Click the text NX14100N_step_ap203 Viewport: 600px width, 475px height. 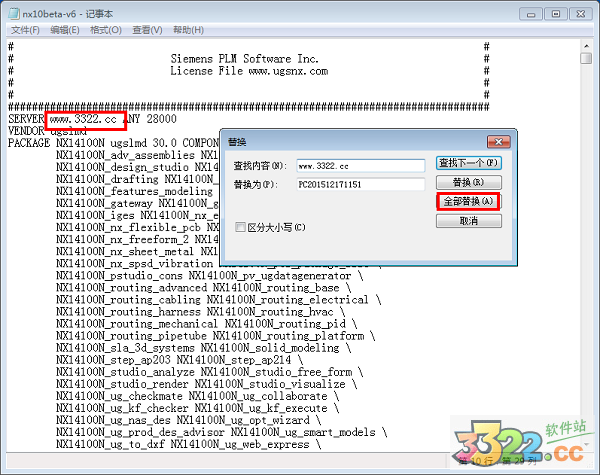[x=113, y=360]
